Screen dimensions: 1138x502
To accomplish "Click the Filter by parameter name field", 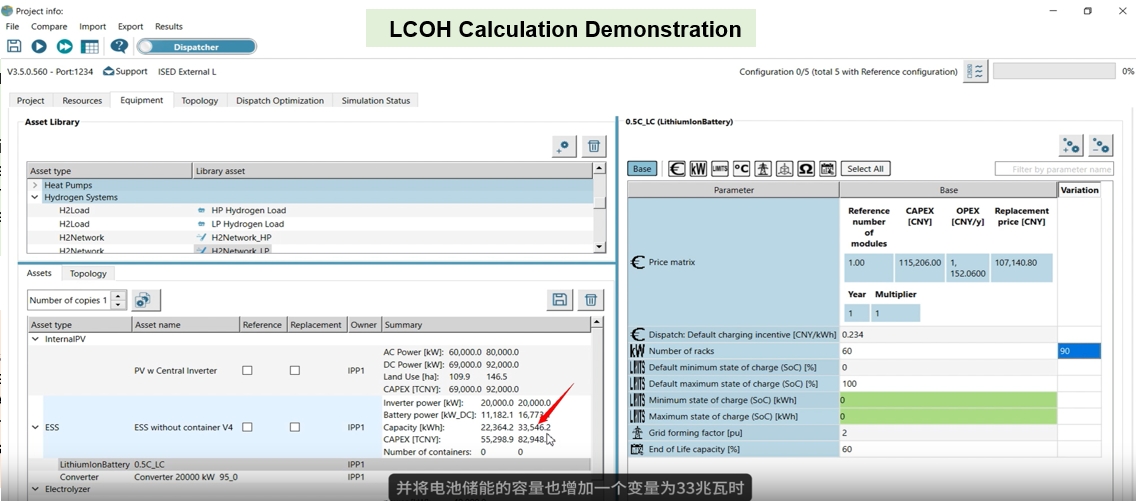I will 1054,169.
